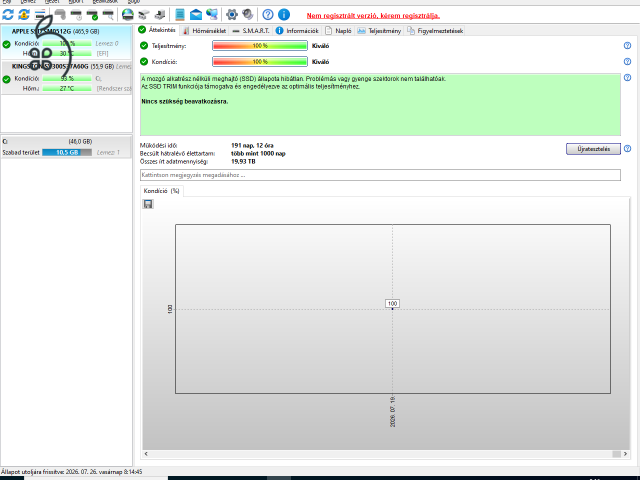Click the blue info circle toolbar icon
Screen dimensions: 640x480
pos(284,15)
